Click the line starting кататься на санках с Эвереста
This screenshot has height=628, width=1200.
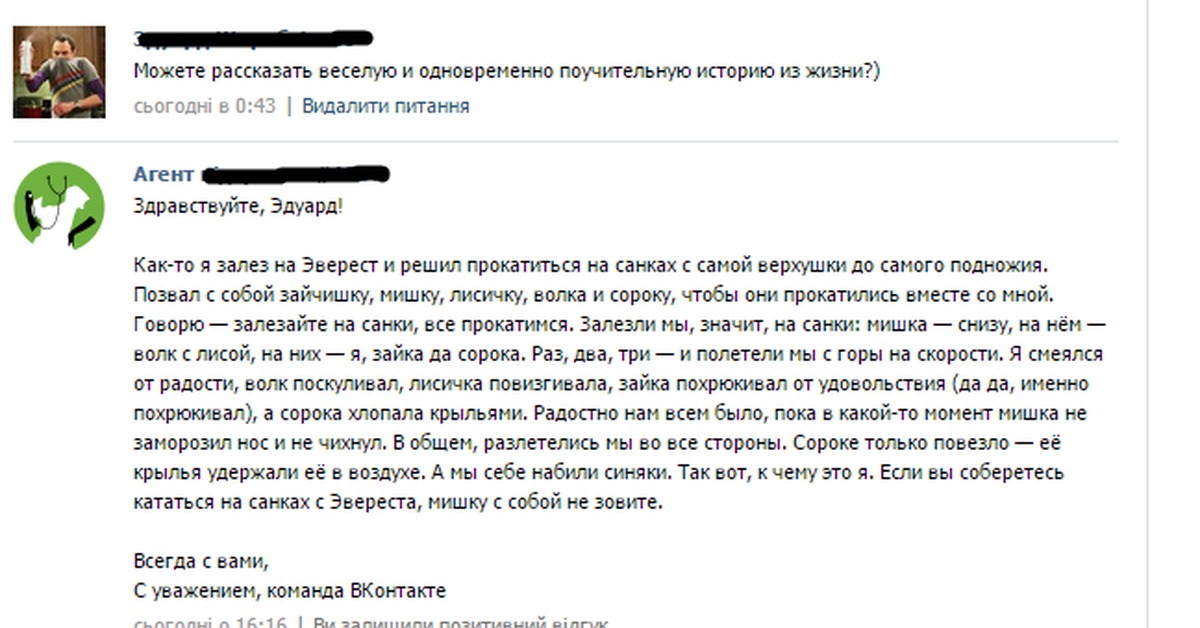point(398,503)
